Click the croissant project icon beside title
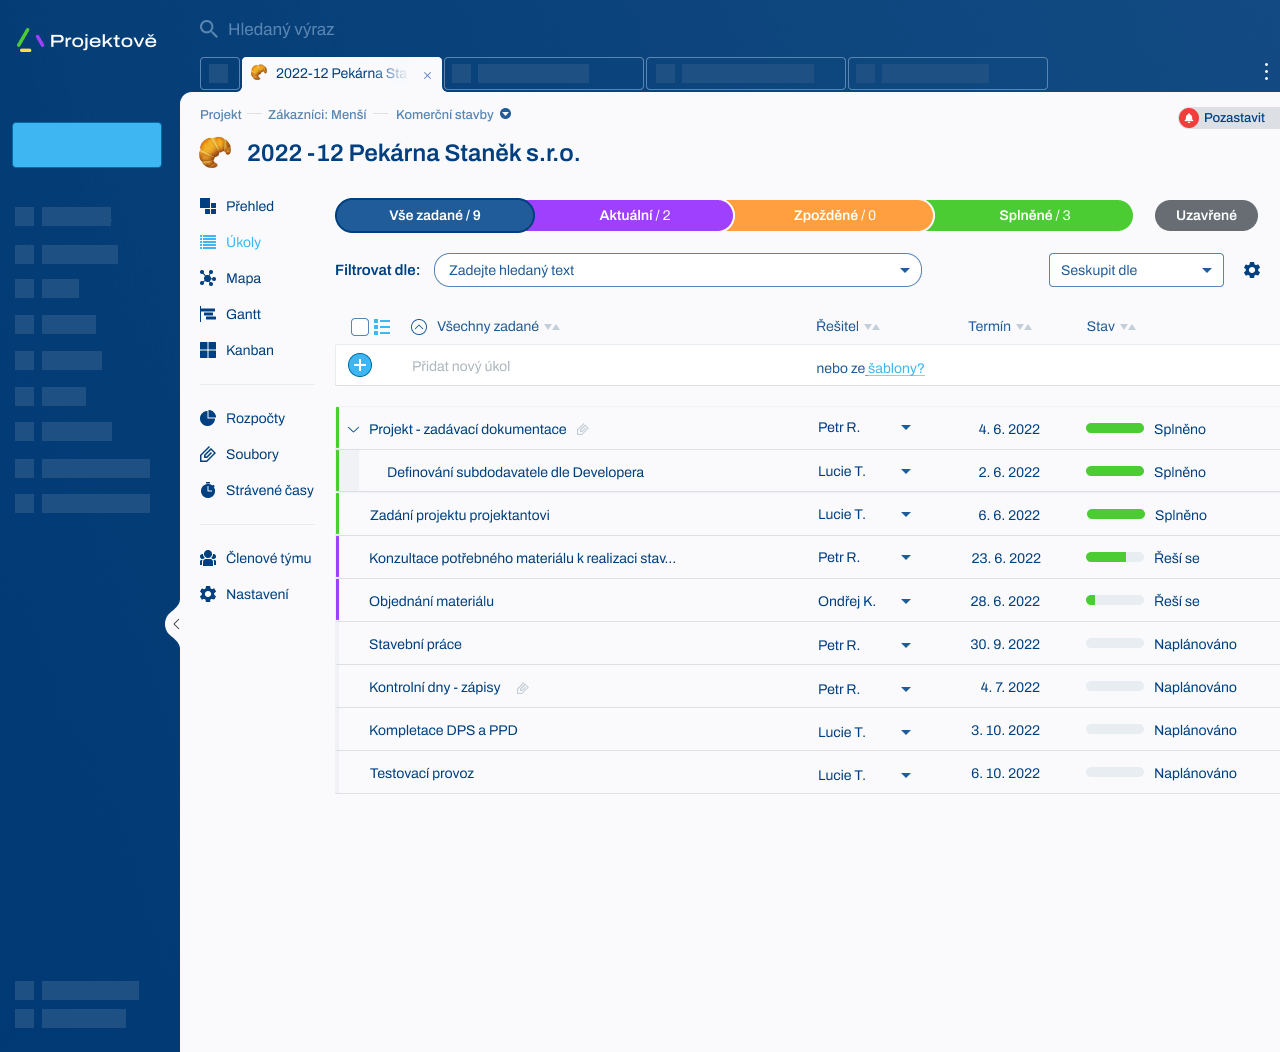Image resolution: width=1280 pixels, height=1052 pixels. click(215, 152)
